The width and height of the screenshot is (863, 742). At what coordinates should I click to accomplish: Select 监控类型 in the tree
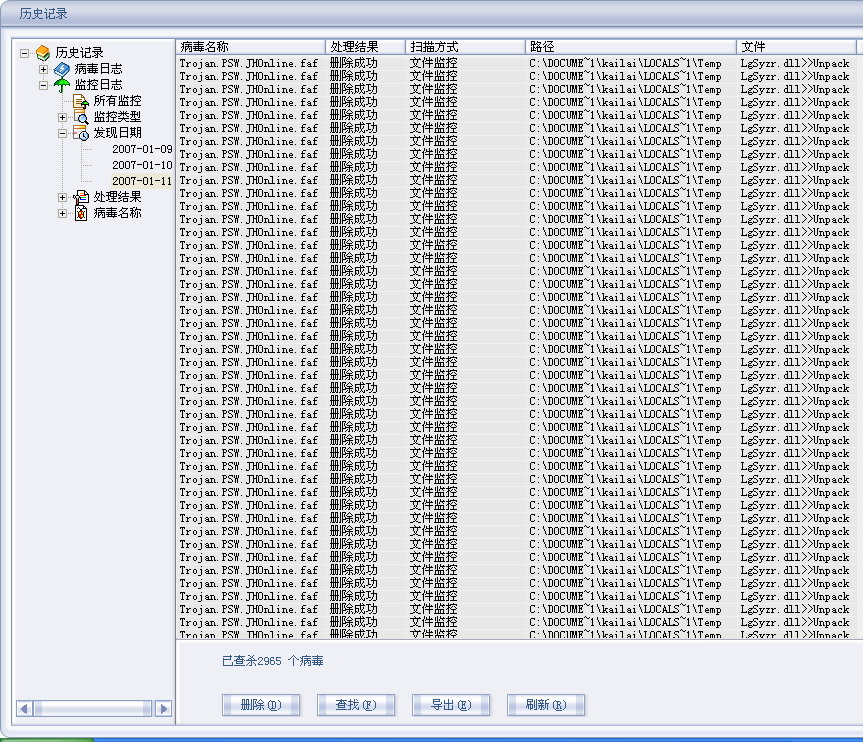117,117
